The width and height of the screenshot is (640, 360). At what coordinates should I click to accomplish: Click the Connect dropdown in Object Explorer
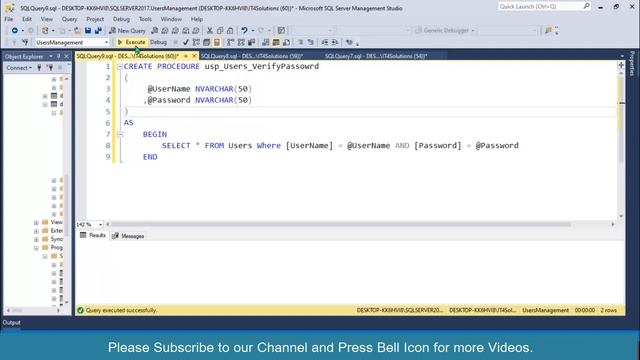pyautogui.click(x=19, y=68)
